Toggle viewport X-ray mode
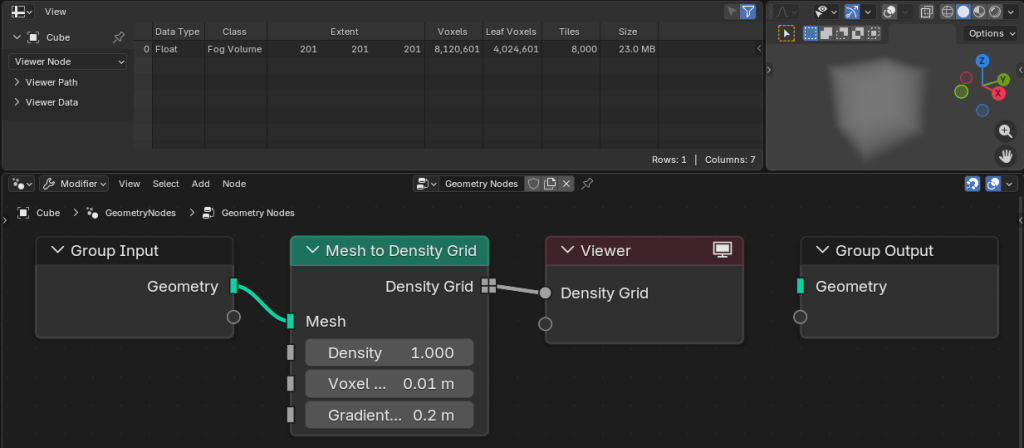This screenshot has height=448, width=1024. click(927, 12)
